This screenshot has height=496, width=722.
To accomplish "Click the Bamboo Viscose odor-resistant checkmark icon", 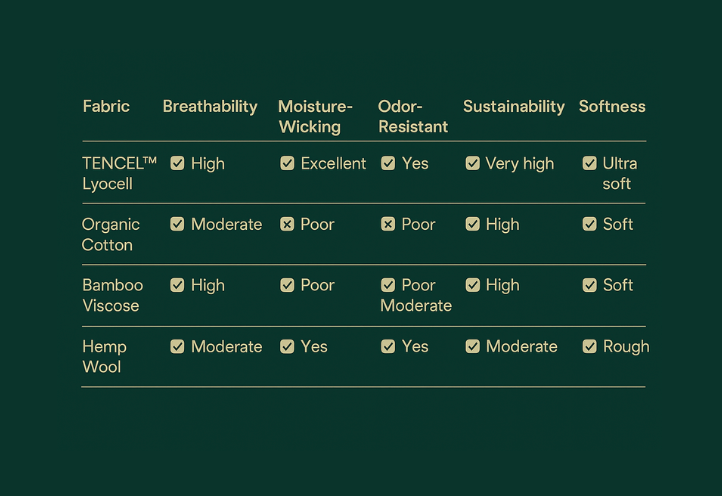I will (x=388, y=285).
